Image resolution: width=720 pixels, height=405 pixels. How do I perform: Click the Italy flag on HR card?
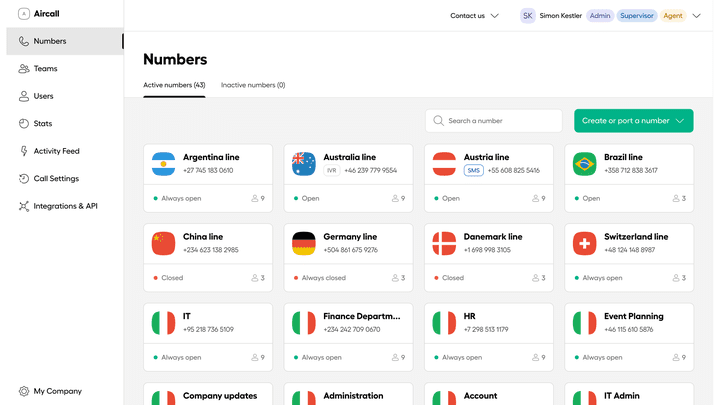(x=444, y=323)
